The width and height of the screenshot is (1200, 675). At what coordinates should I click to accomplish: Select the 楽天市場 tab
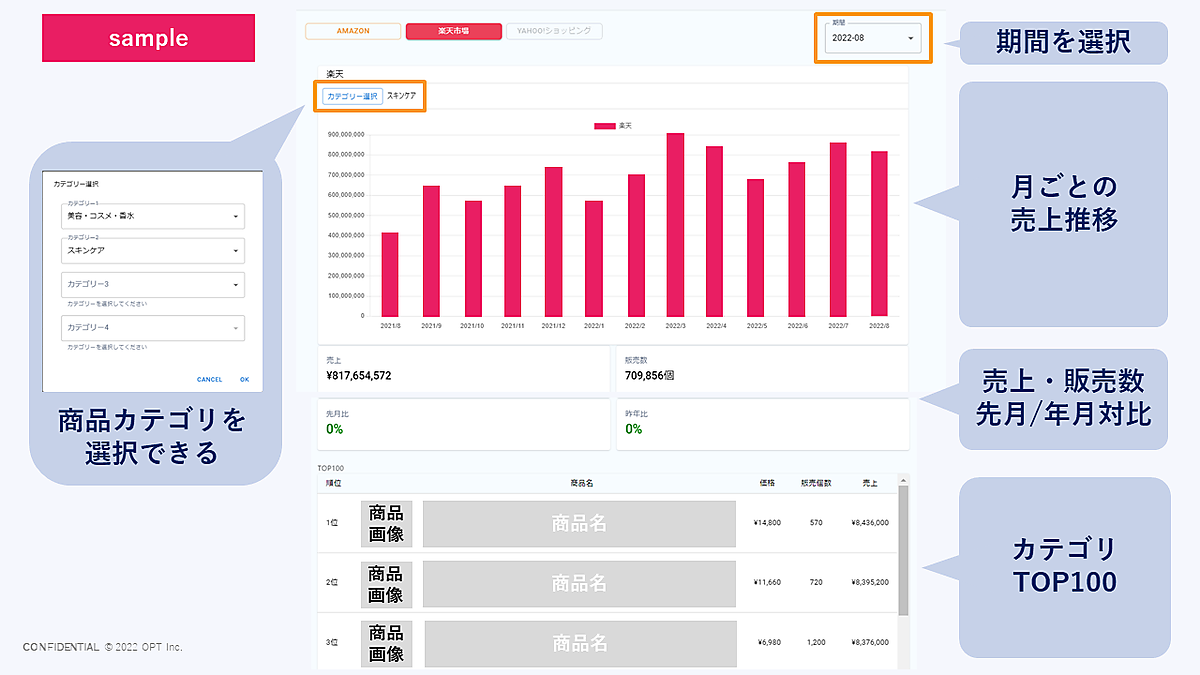pyautogui.click(x=452, y=31)
